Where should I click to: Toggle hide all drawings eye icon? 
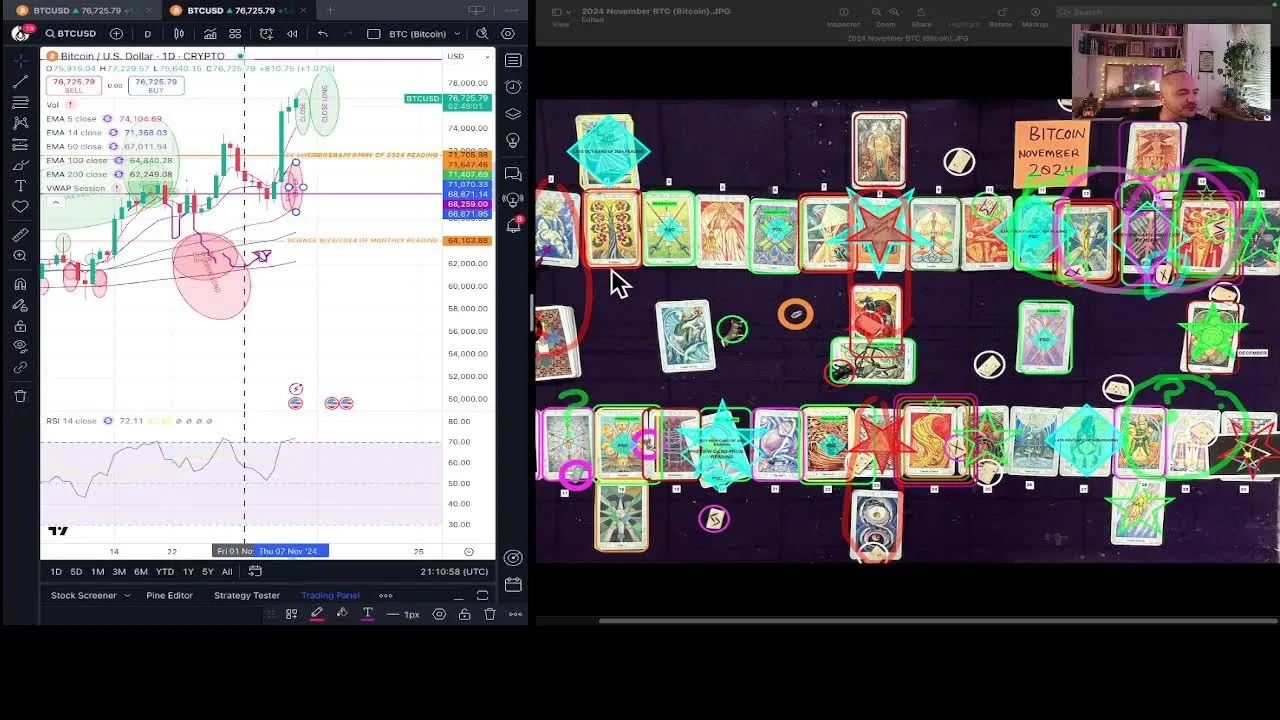(x=20, y=346)
